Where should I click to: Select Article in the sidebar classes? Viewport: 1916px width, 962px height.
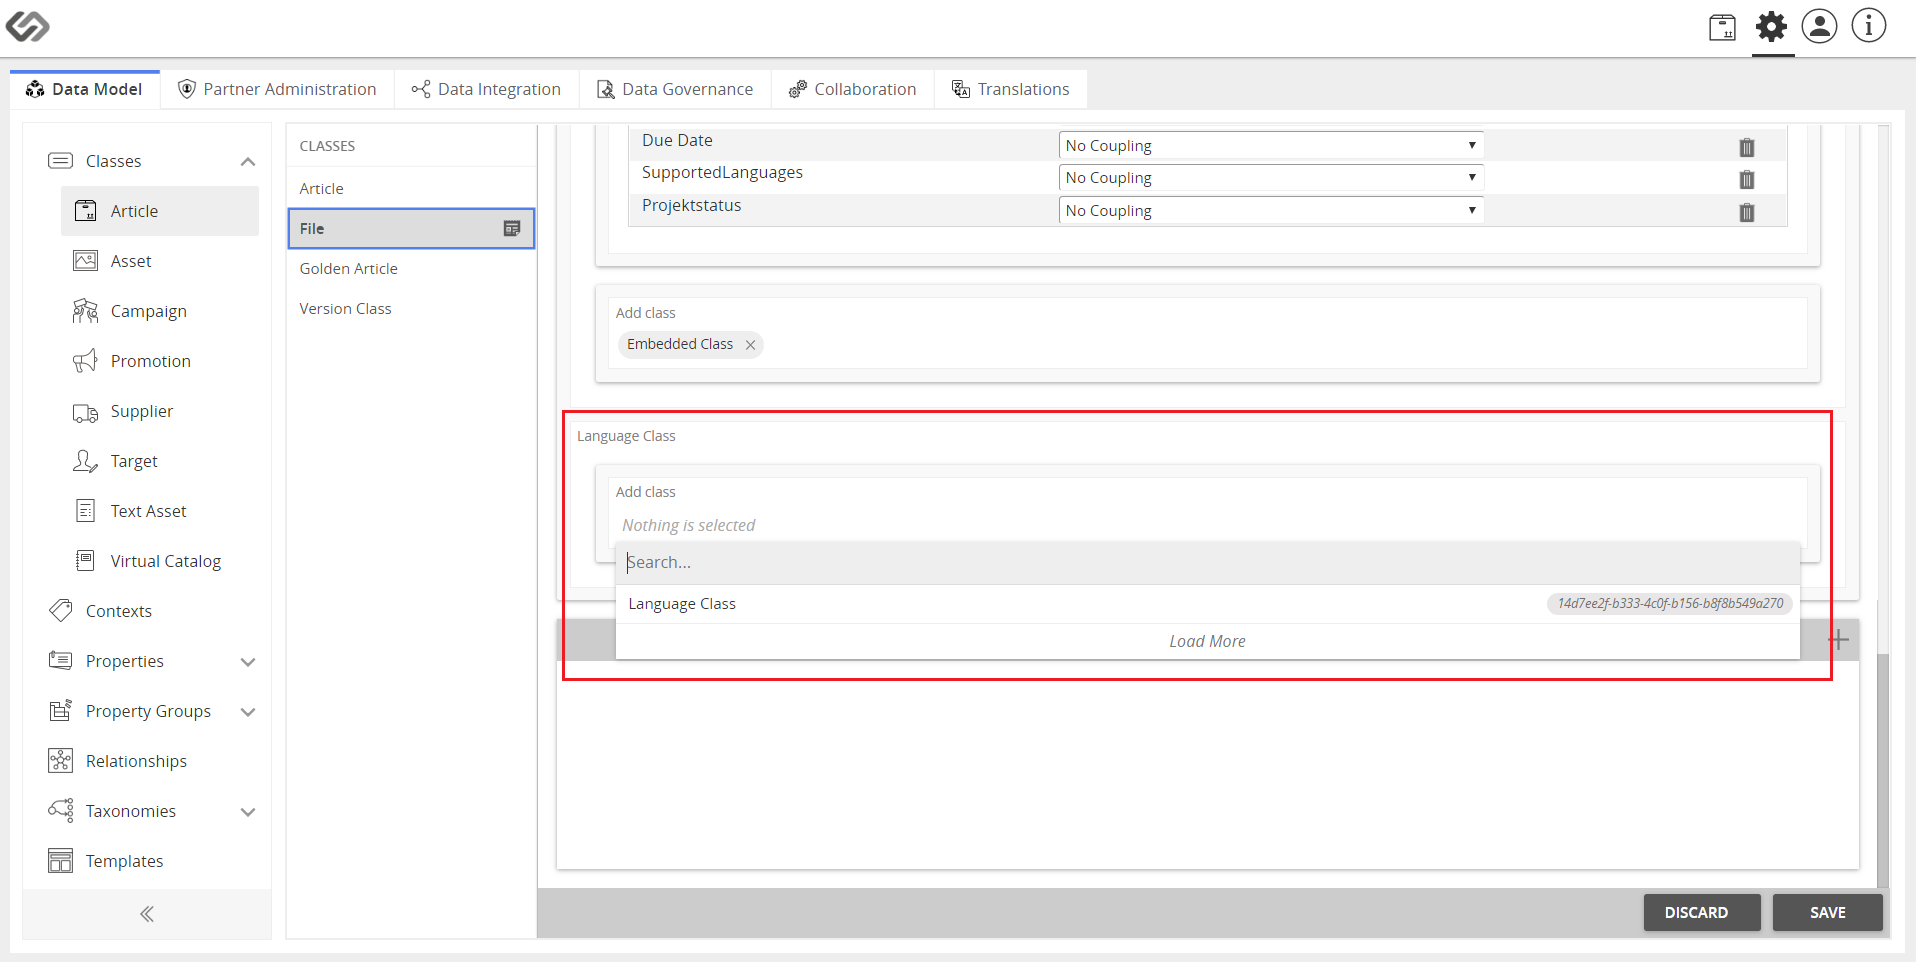160,211
